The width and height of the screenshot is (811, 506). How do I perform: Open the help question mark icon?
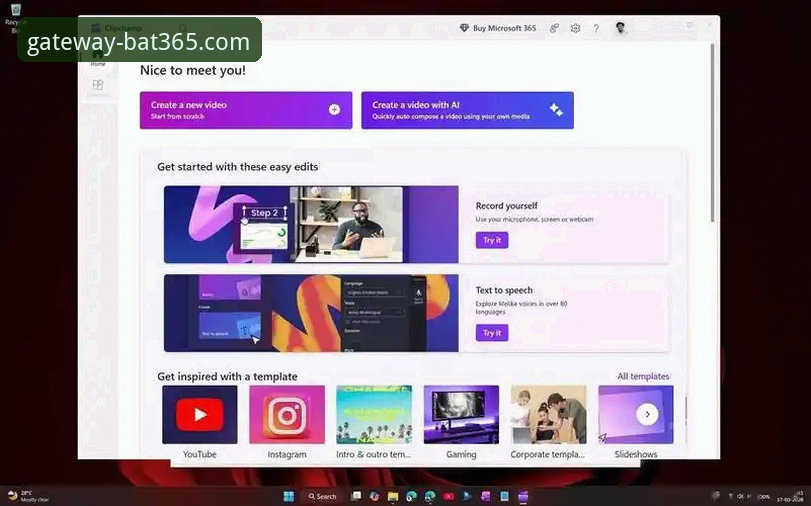point(596,28)
